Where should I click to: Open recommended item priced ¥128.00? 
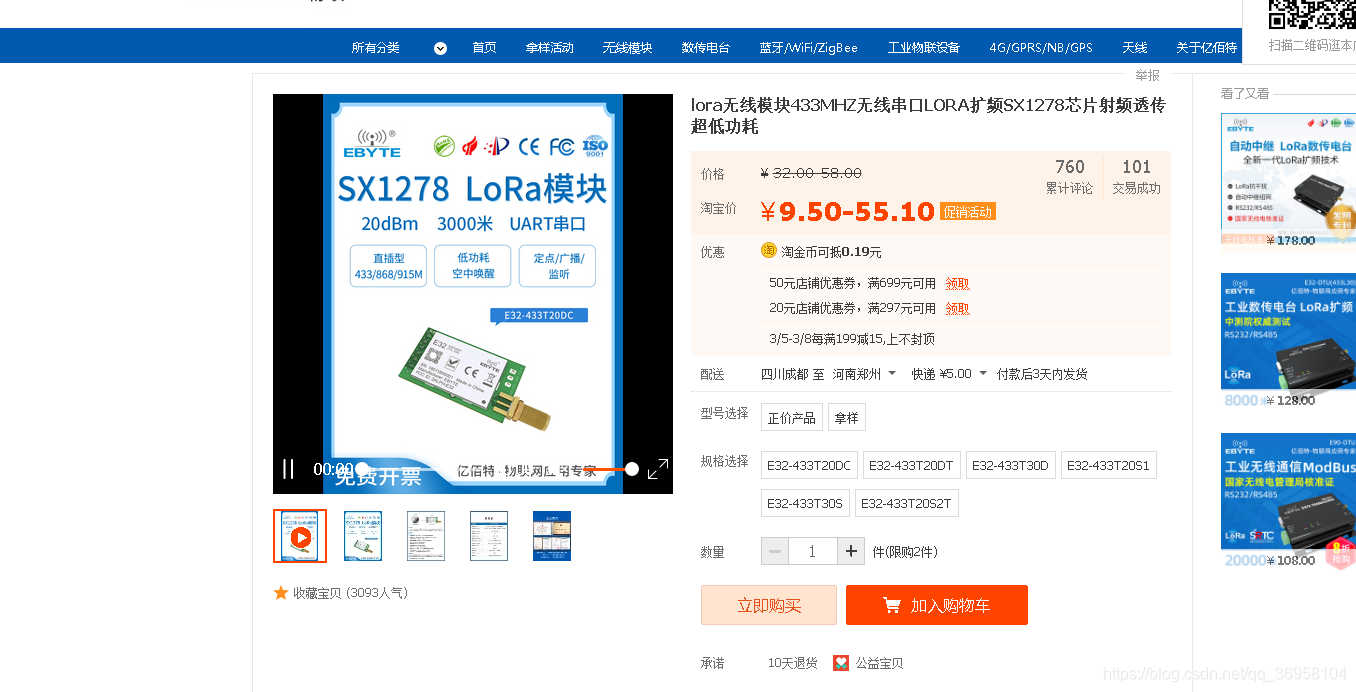click(x=1288, y=340)
